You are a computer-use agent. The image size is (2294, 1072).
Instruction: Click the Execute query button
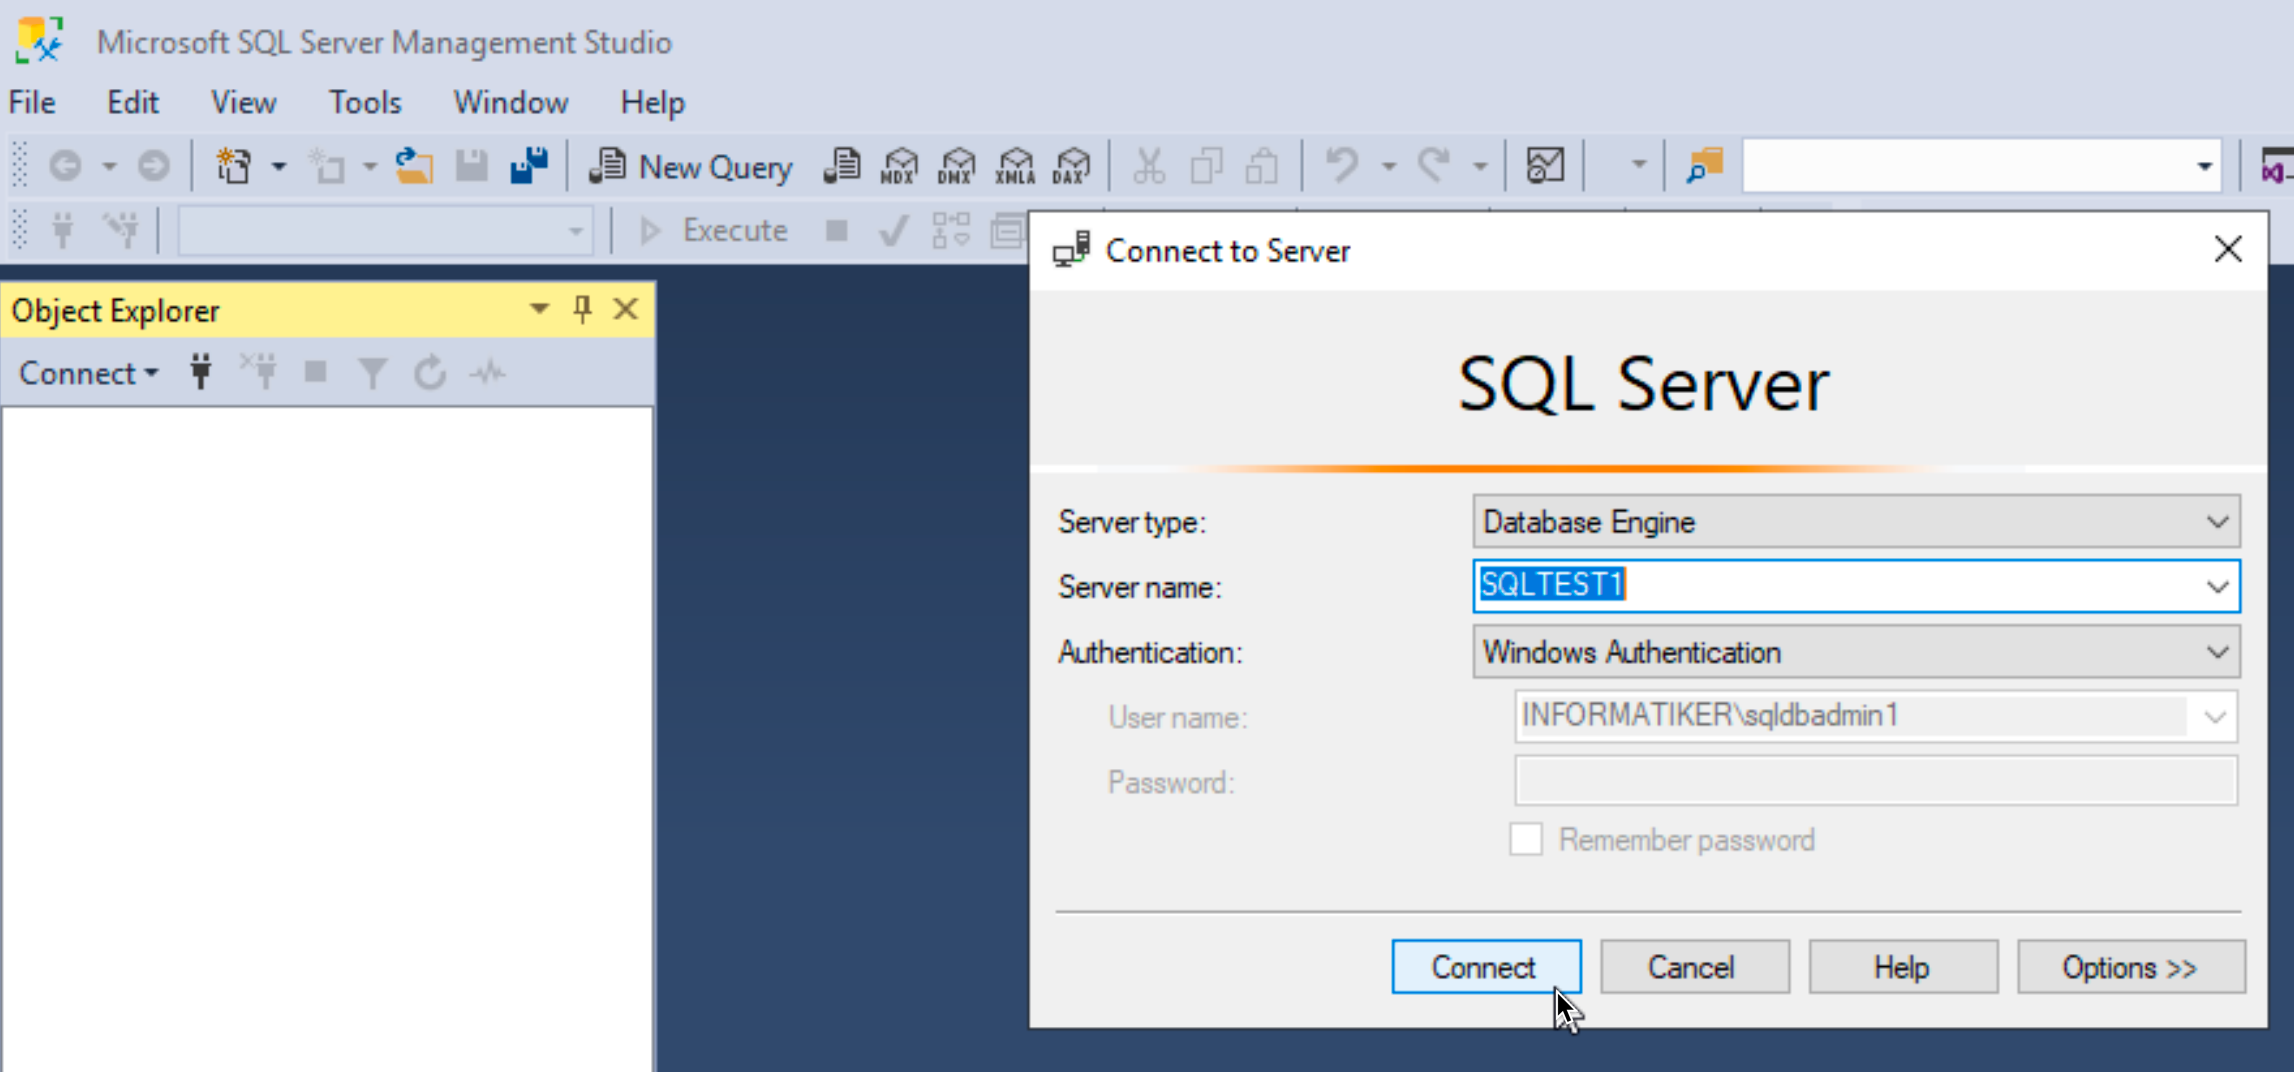coord(713,231)
